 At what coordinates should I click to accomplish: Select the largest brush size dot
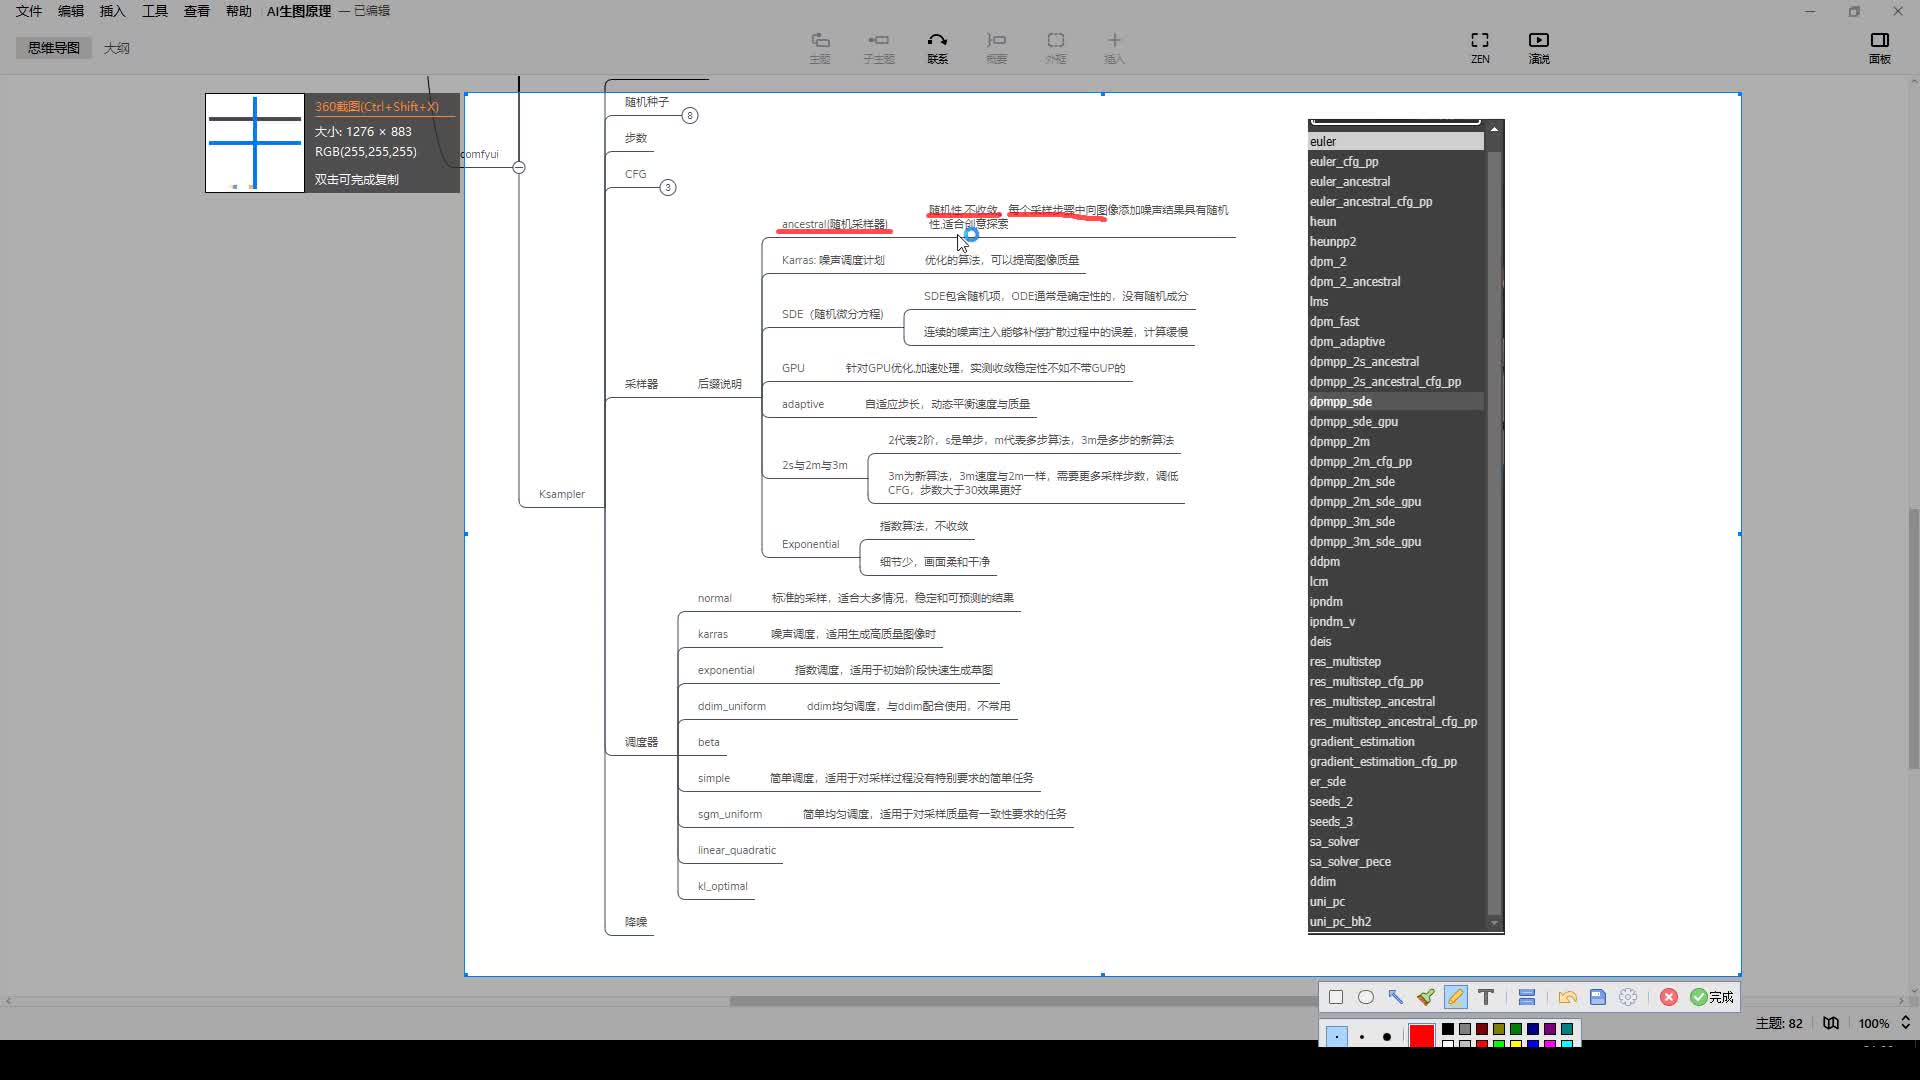1387,1037
